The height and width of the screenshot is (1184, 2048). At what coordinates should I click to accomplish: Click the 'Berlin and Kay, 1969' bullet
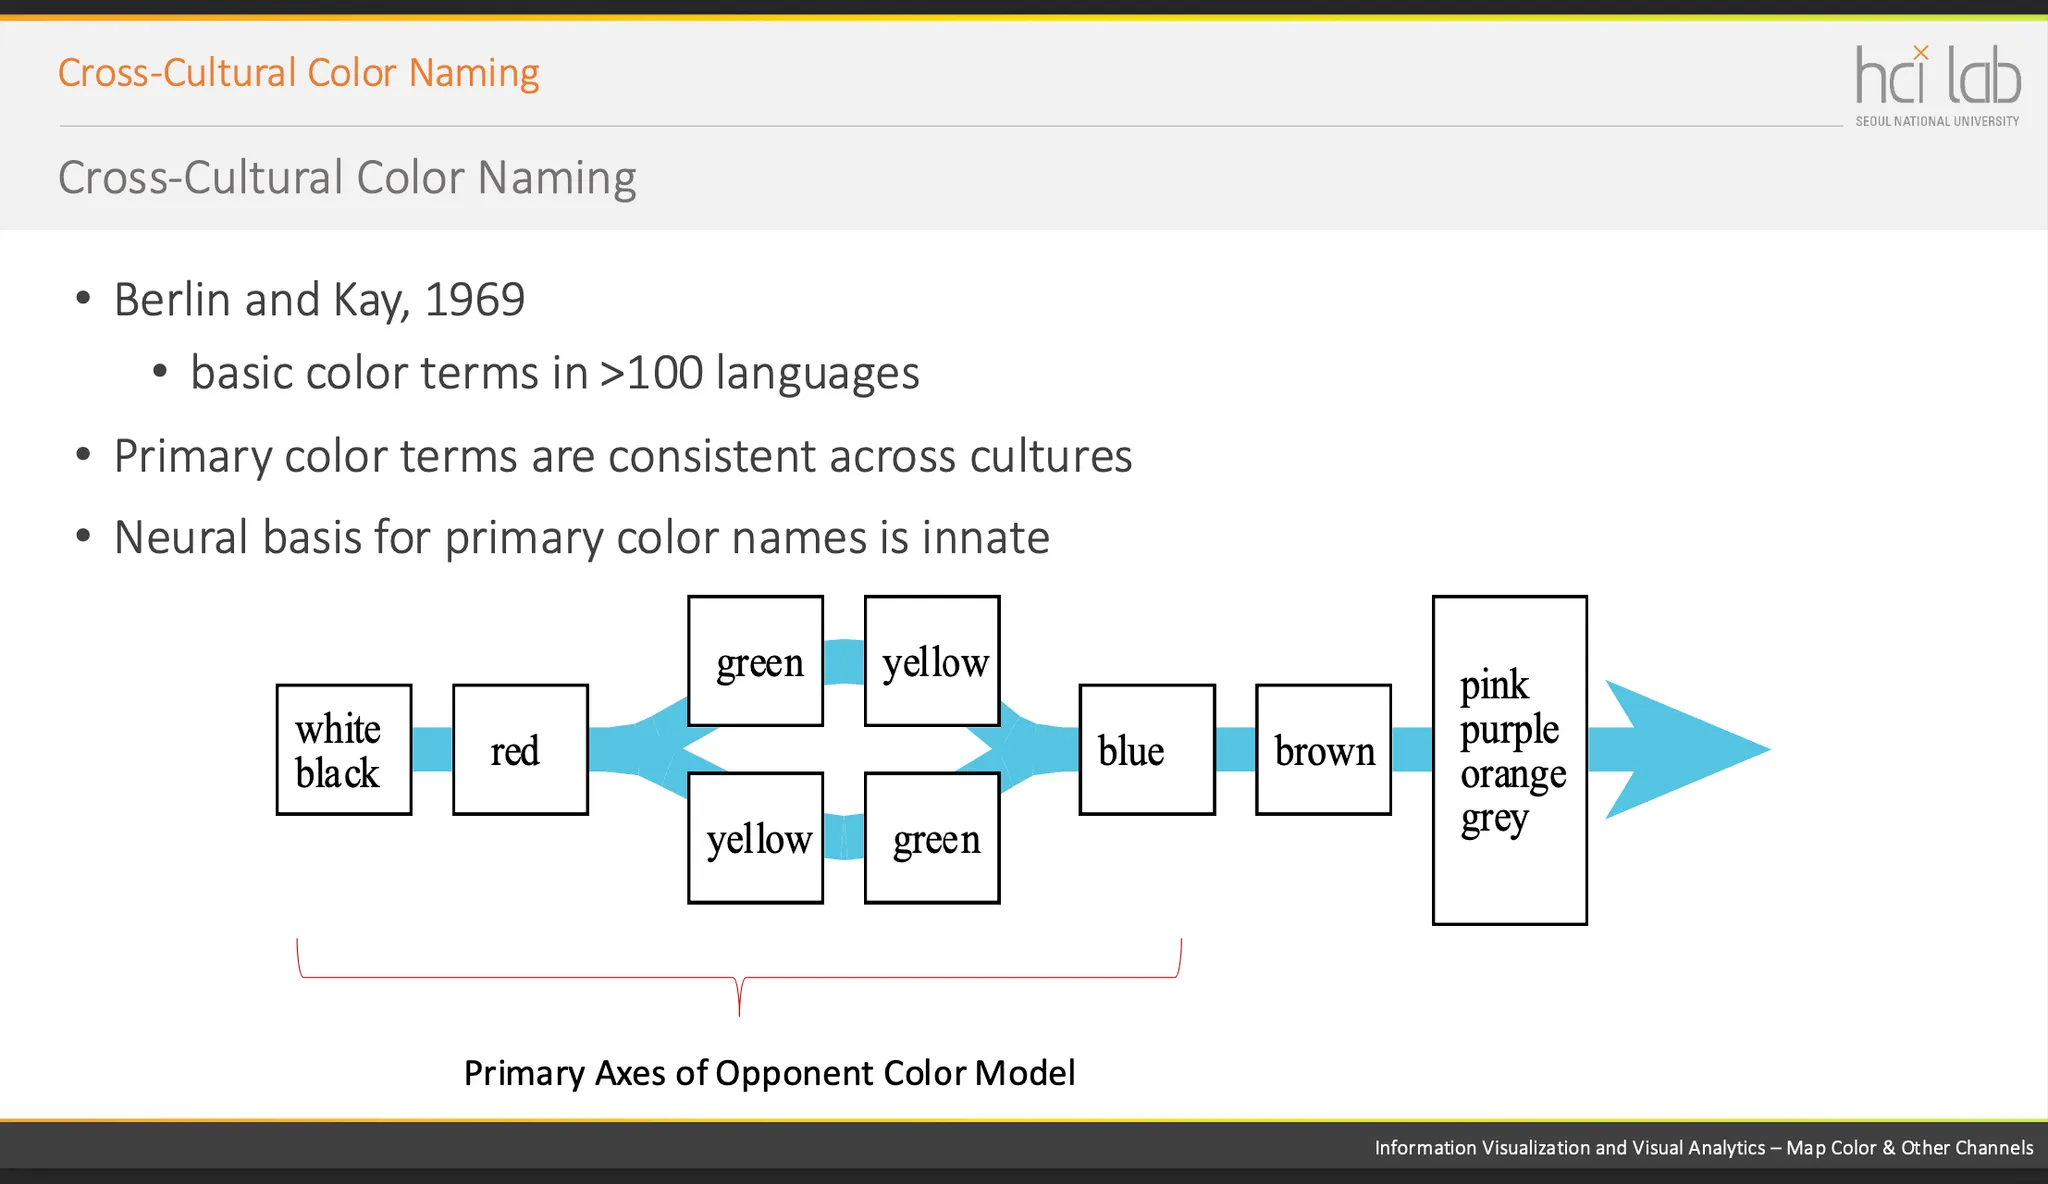(319, 299)
